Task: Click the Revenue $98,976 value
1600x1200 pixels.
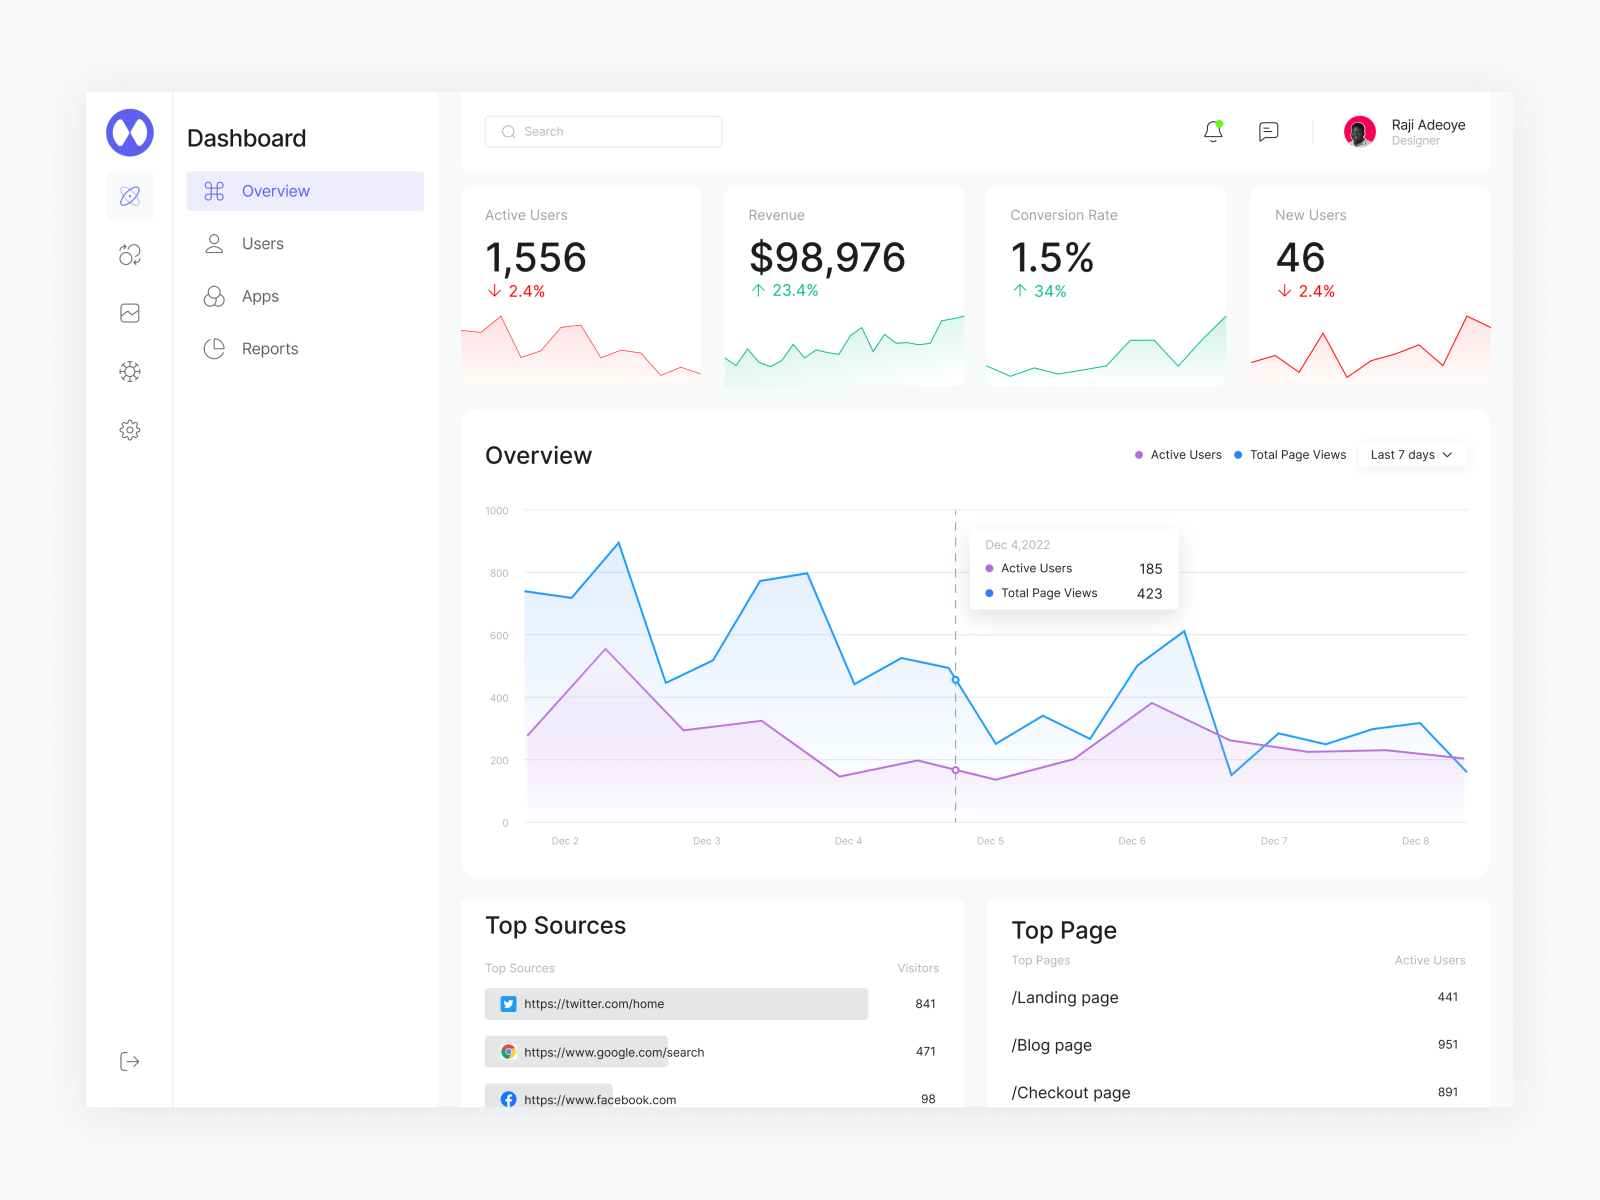Action: click(x=827, y=258)
